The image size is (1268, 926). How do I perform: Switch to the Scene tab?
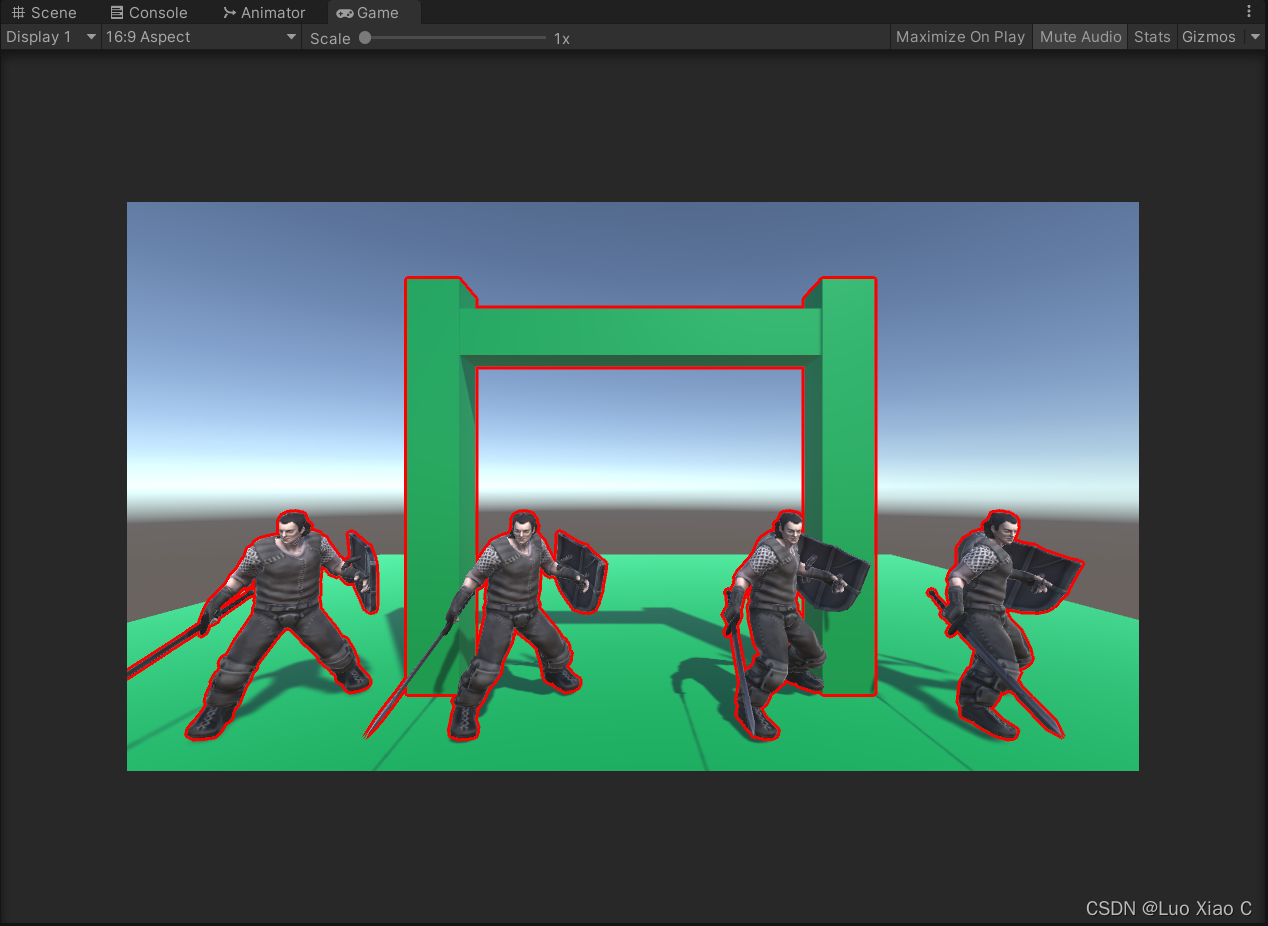(x=44, y=13)
